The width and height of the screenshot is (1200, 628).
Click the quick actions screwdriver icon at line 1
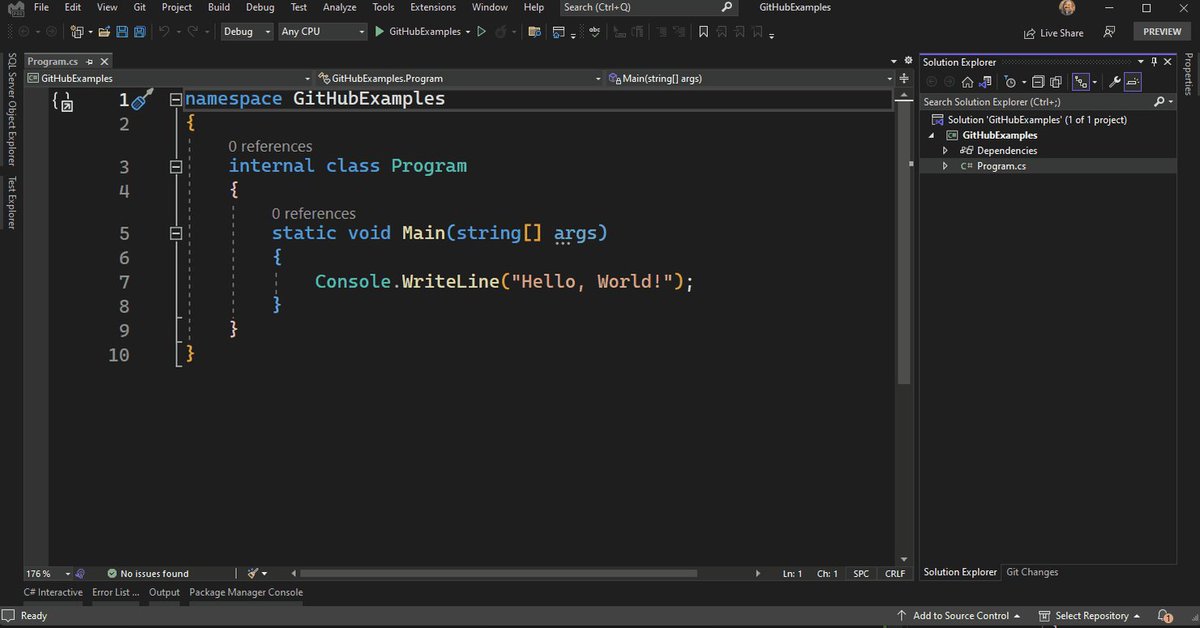coord(143,99)
